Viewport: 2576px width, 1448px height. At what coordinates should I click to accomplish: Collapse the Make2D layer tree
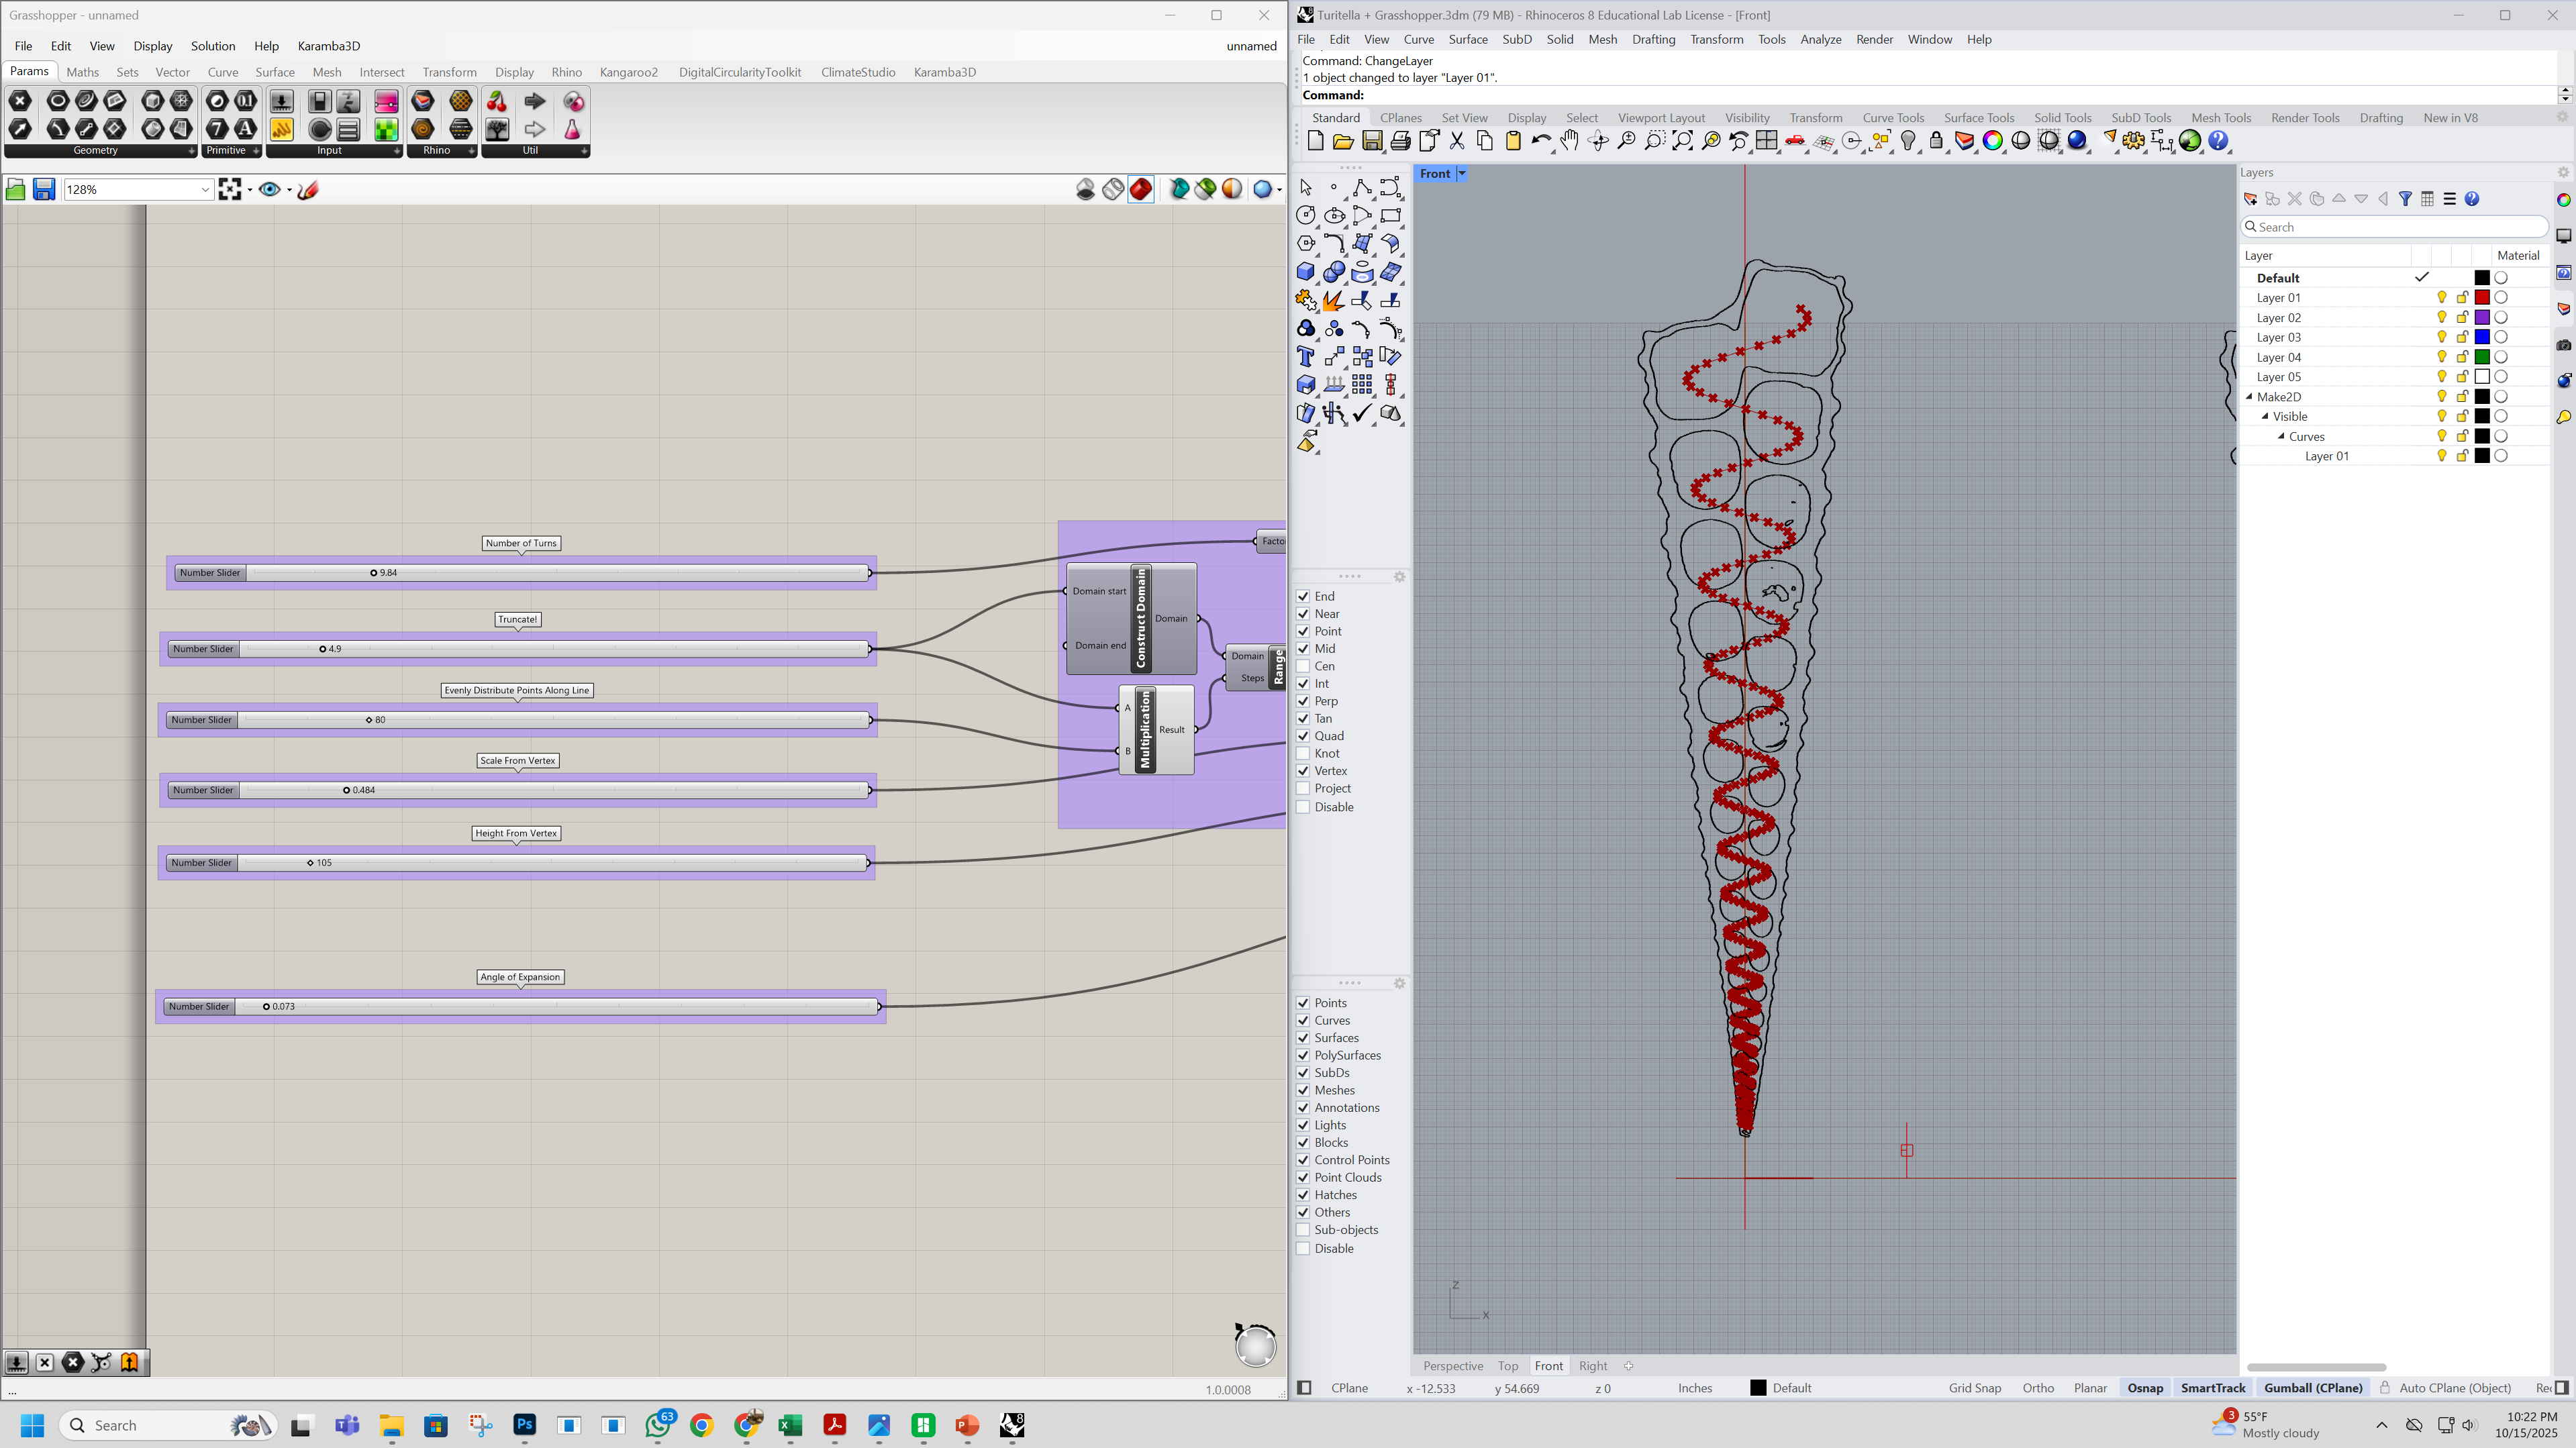pos(2249,397)
